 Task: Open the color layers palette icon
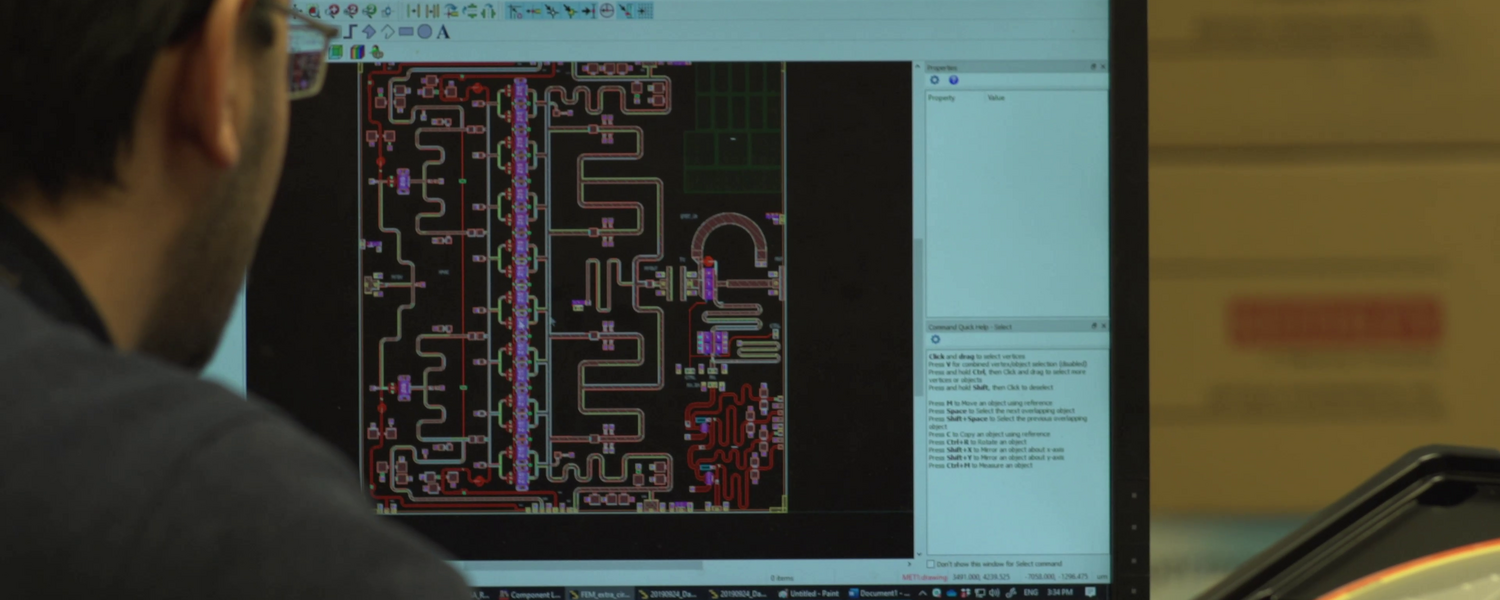click(357, 52)
